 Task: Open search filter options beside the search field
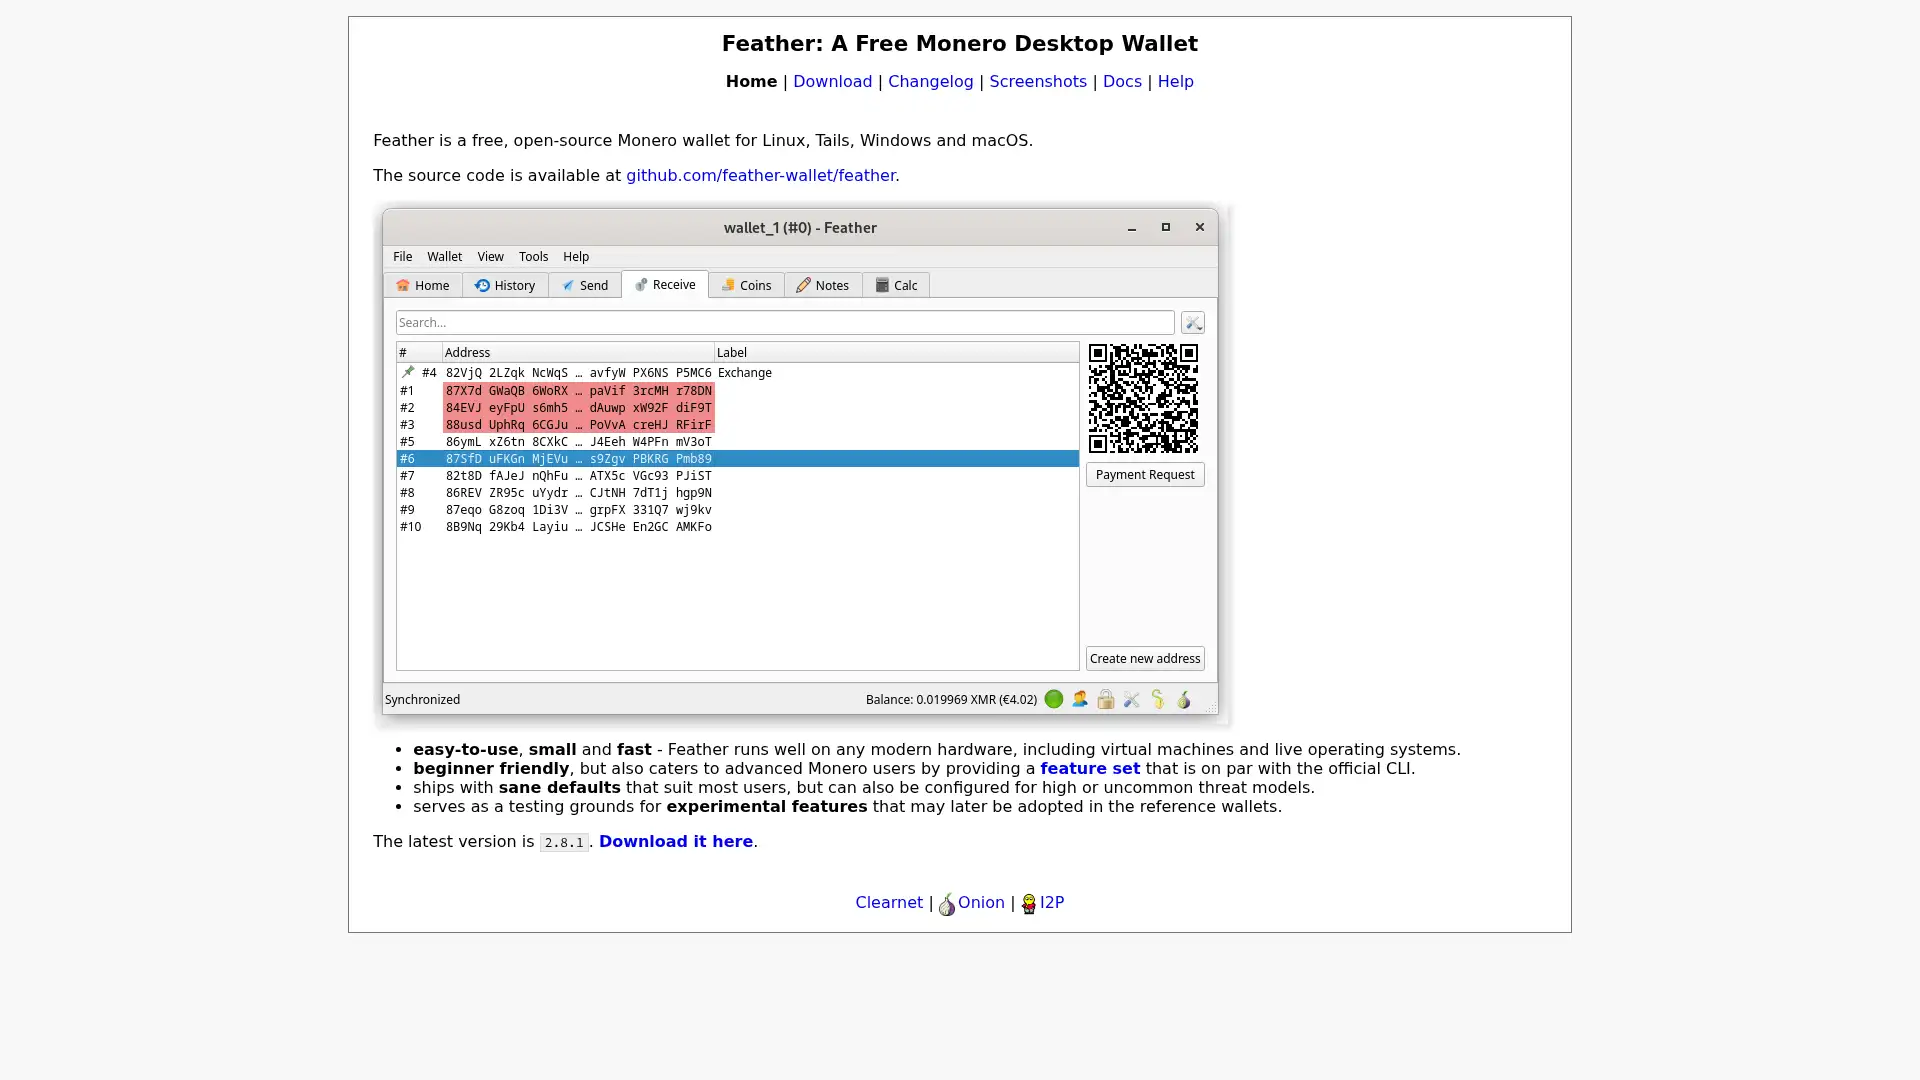[1192, 322]
